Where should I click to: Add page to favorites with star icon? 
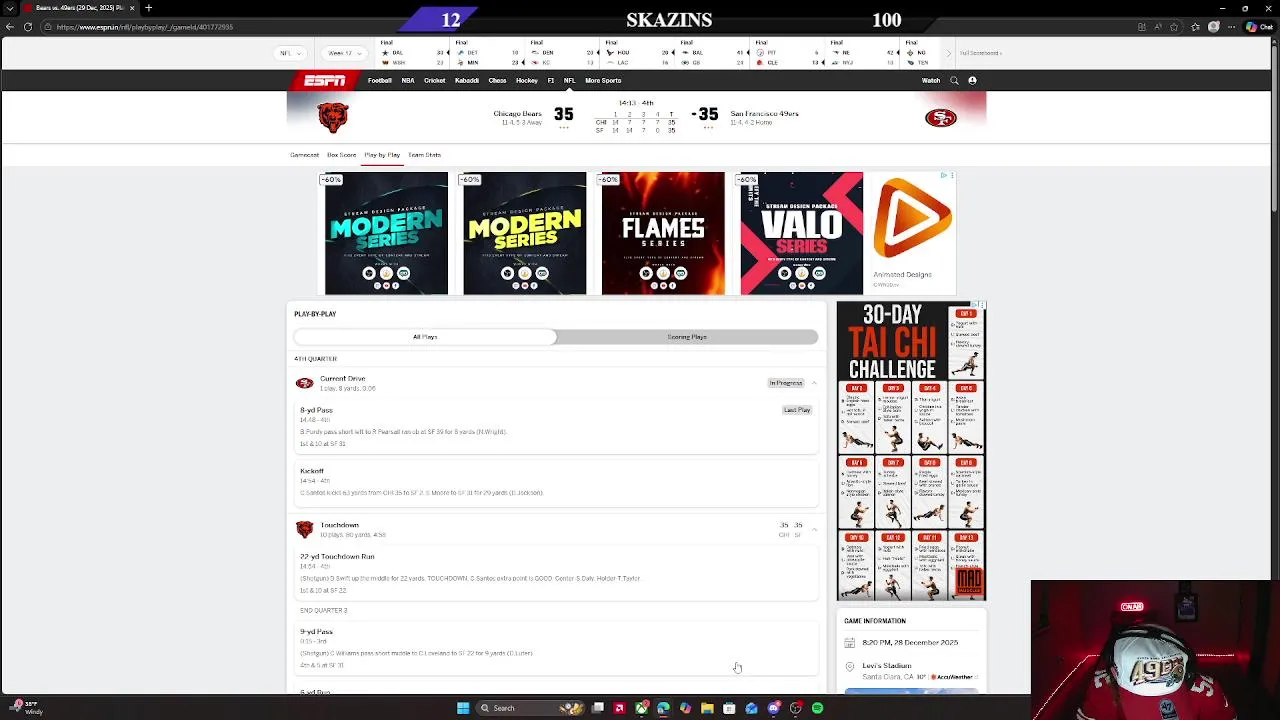1174,27
